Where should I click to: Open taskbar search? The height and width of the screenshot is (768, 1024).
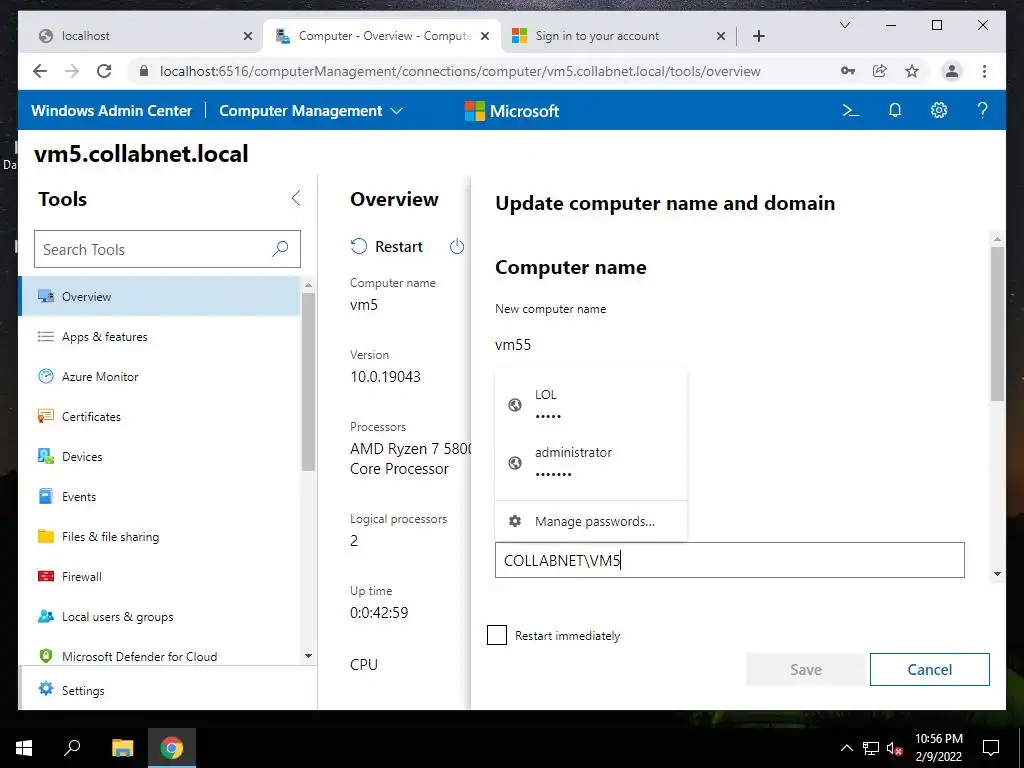coord(72,748)
